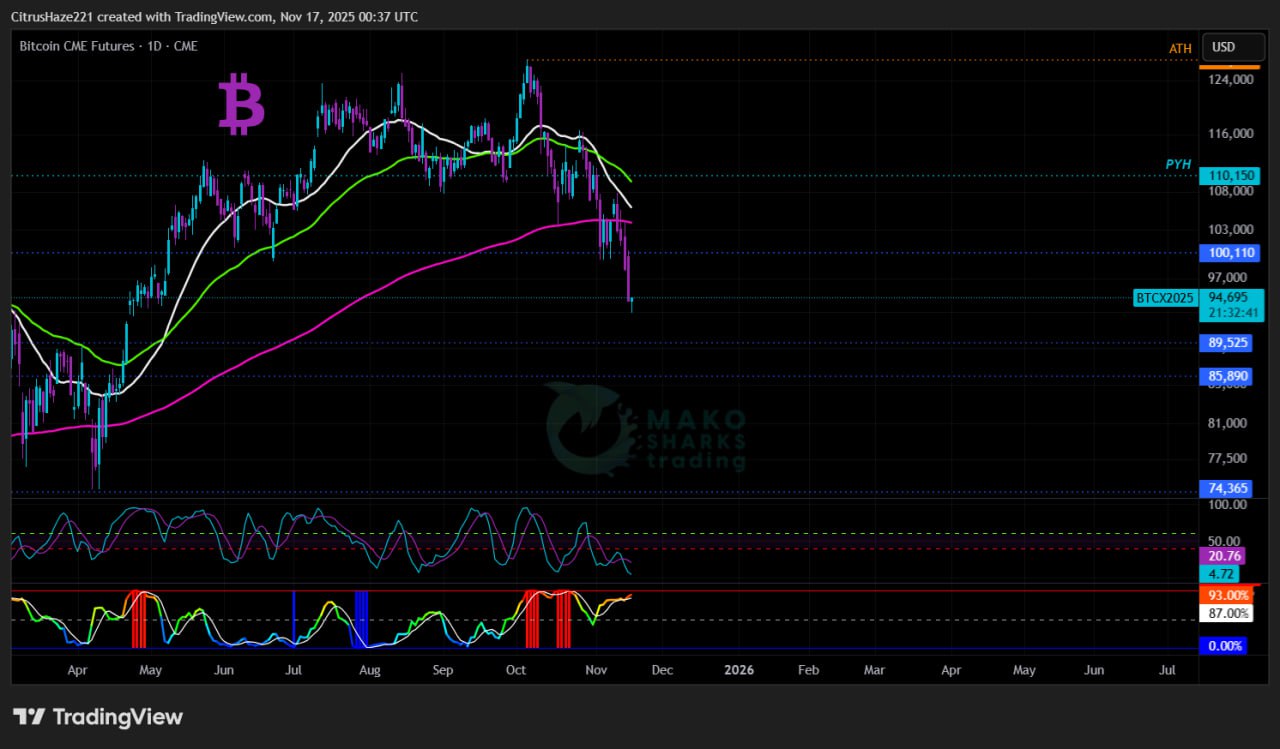This screenshot has height=749, width=1280.
Task: Click the cyan 4.72 oscillator value
Action: pyautogui.click(x=1222, y=574)
